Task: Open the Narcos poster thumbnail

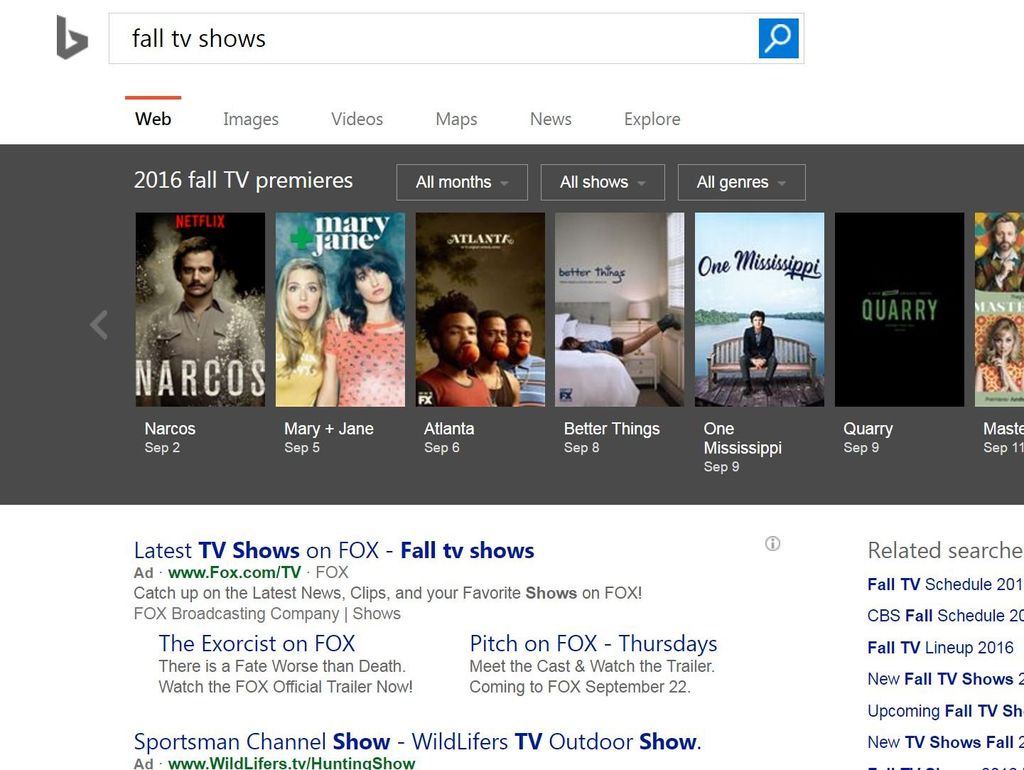Action: (x=199, y=308)
